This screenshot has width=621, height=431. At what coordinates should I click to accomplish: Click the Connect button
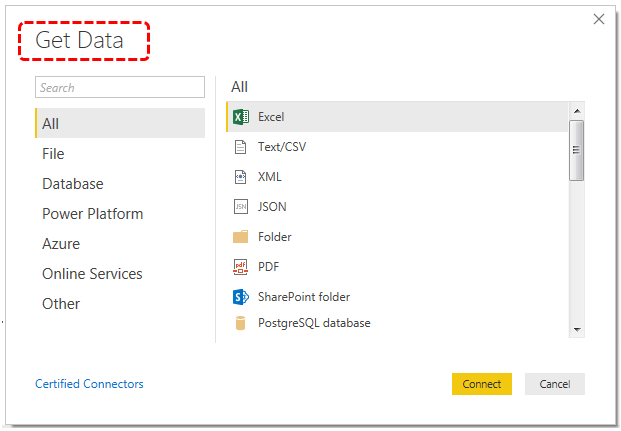pyautogui.click(x=482, y=384)
